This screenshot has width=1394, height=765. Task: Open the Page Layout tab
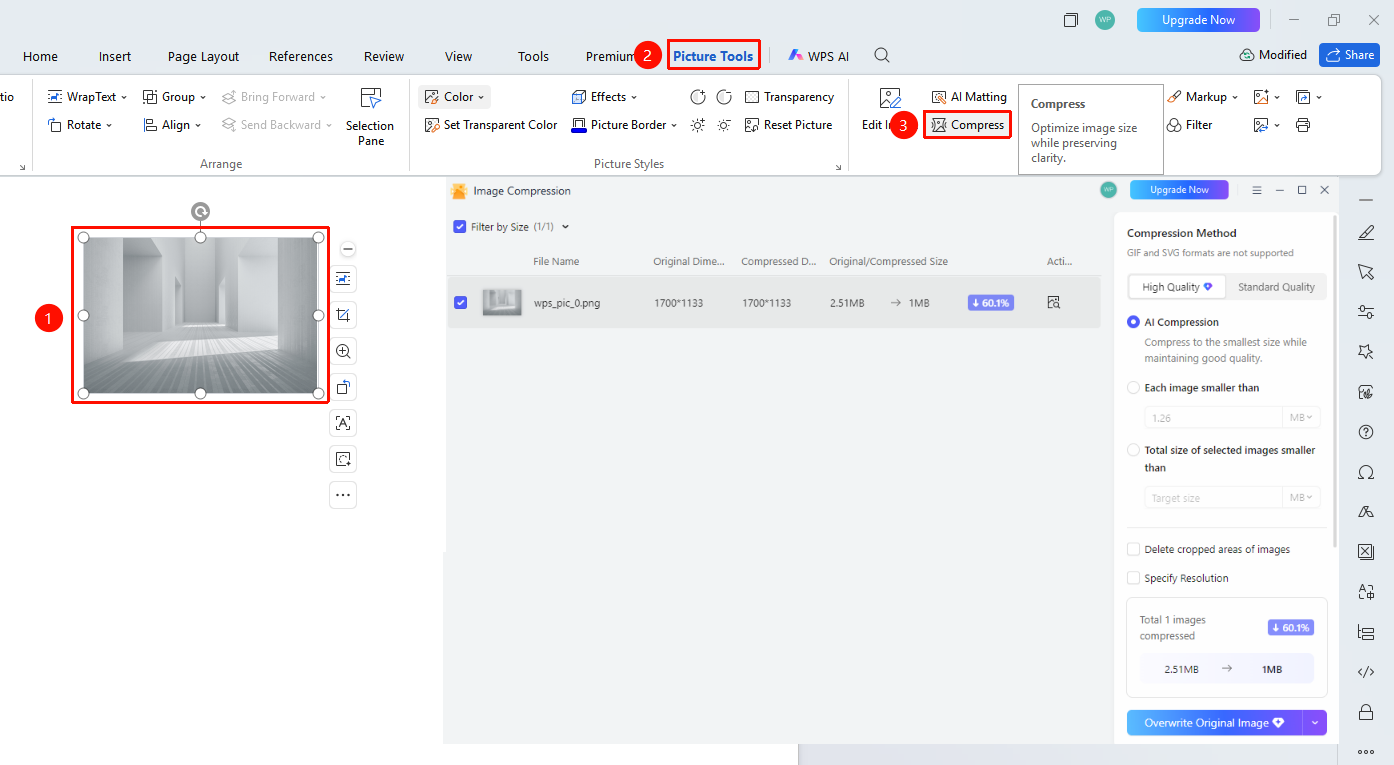pyautogui.click(x=204, y=56)
